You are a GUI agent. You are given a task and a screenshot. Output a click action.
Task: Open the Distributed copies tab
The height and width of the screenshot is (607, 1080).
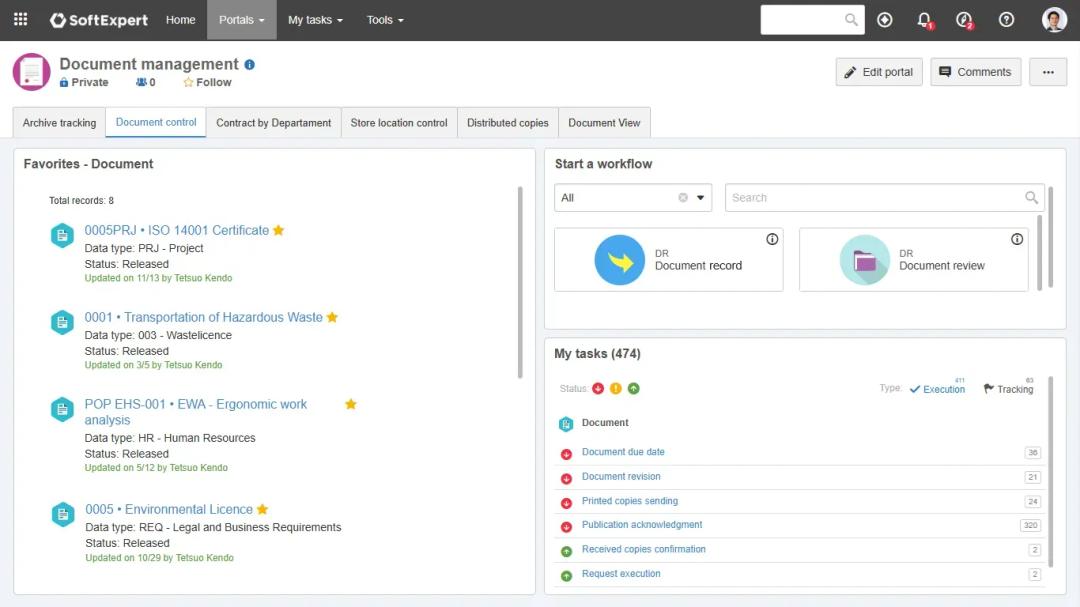click(x=507, y=123)
